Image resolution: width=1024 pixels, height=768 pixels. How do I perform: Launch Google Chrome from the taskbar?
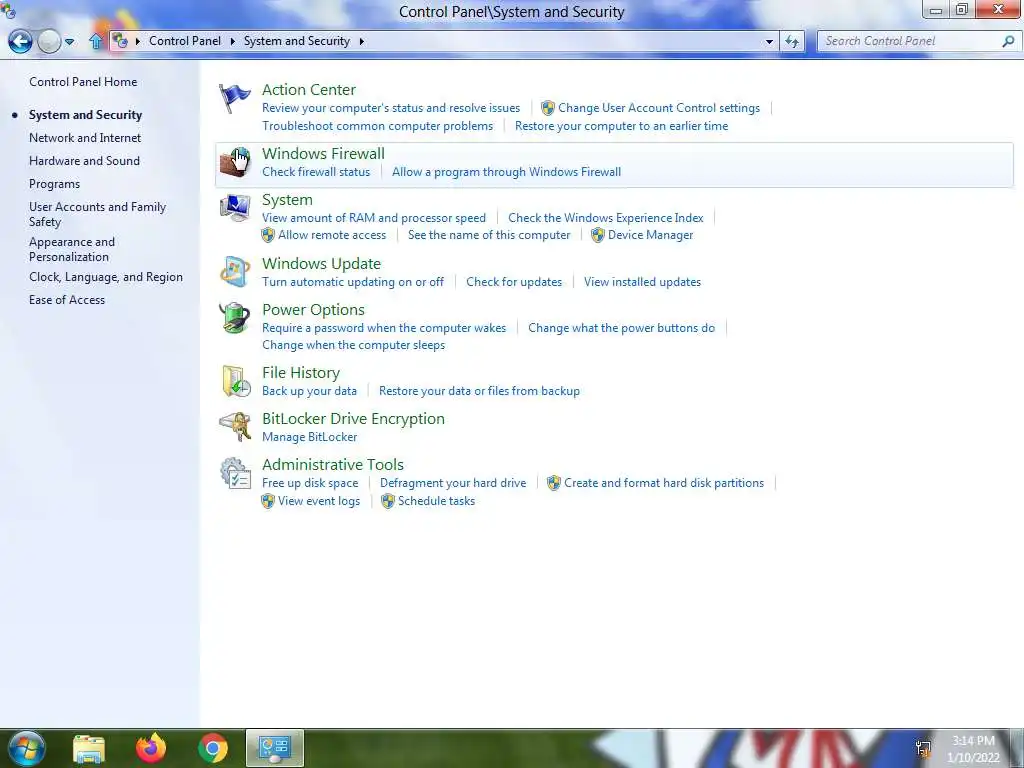213,748
